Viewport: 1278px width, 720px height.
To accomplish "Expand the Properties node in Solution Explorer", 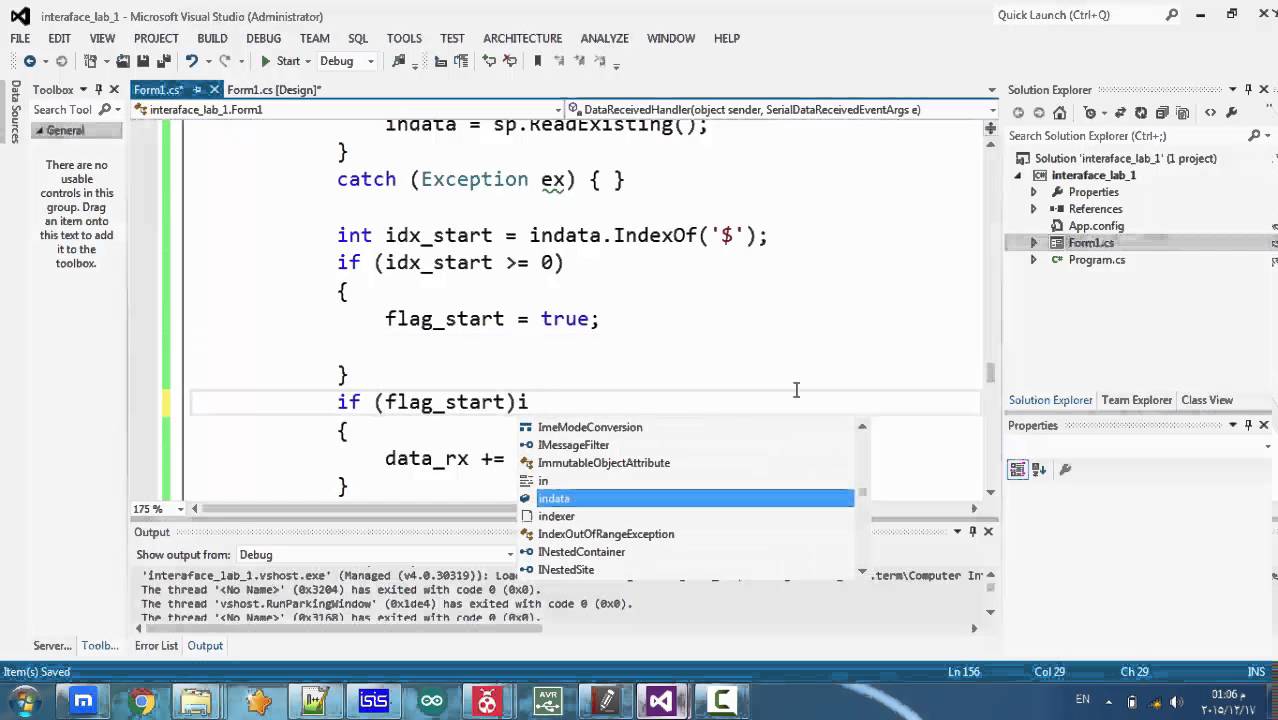I will point(1034,192).
